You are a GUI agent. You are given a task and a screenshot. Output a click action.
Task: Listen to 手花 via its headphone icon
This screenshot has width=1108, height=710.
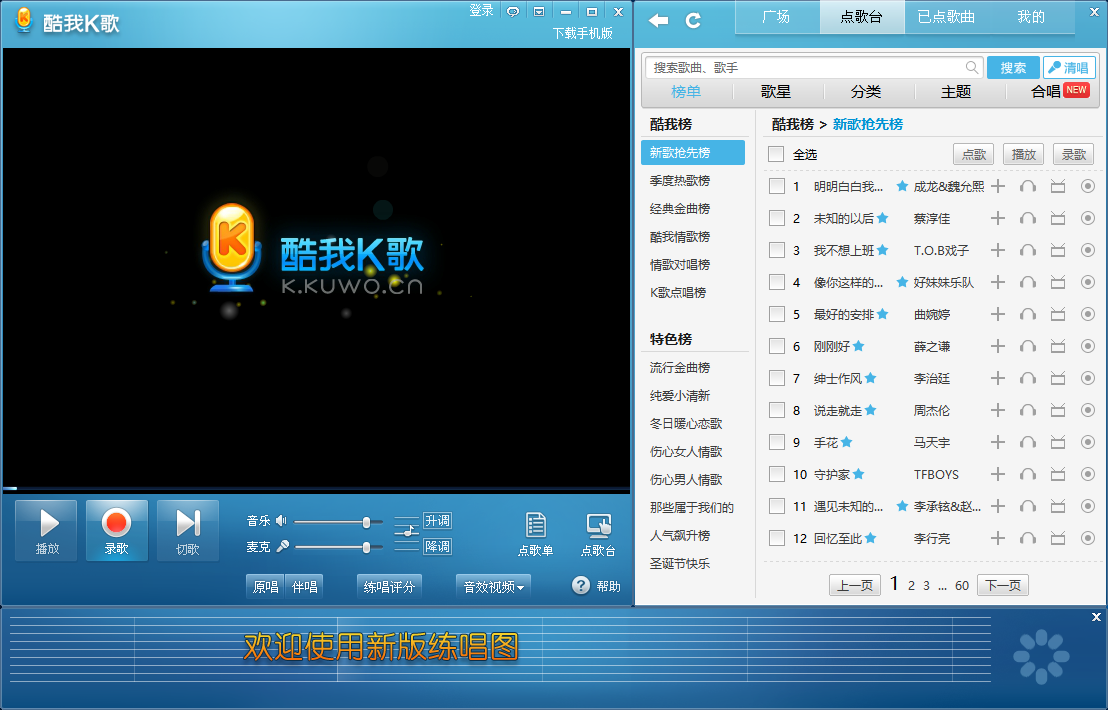click(1028, 442)
